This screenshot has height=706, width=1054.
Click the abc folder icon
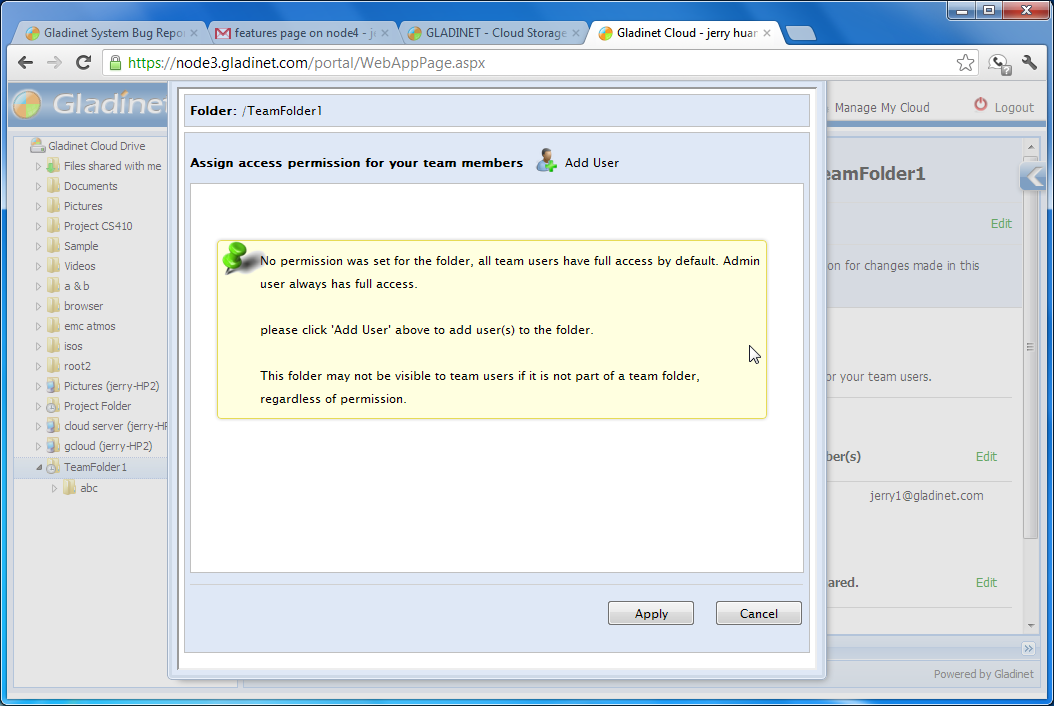click(x=69, y=487)
